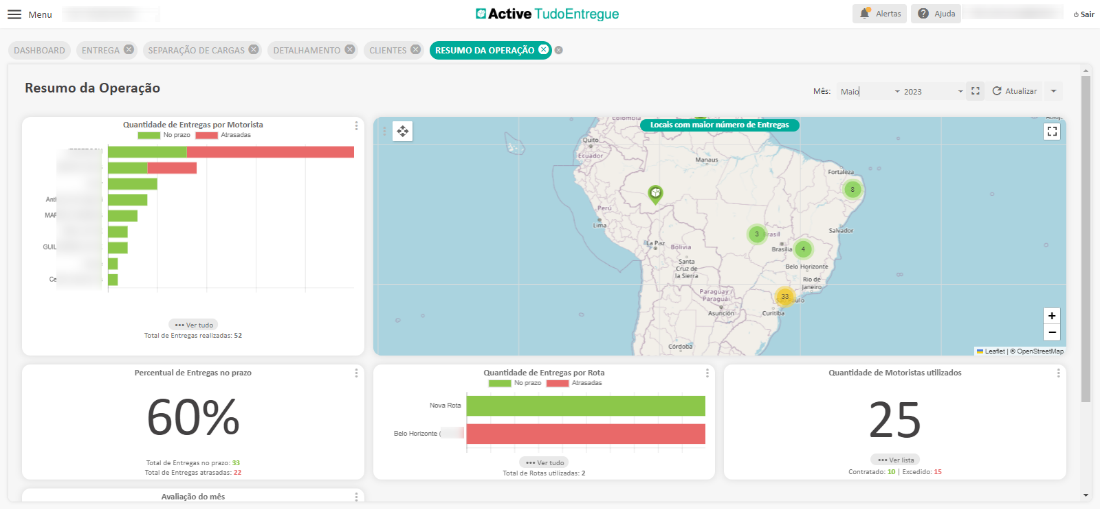Click the cluster marker showing 4
This screenshot has height=509, width=1100.
[x=803, y=249]
